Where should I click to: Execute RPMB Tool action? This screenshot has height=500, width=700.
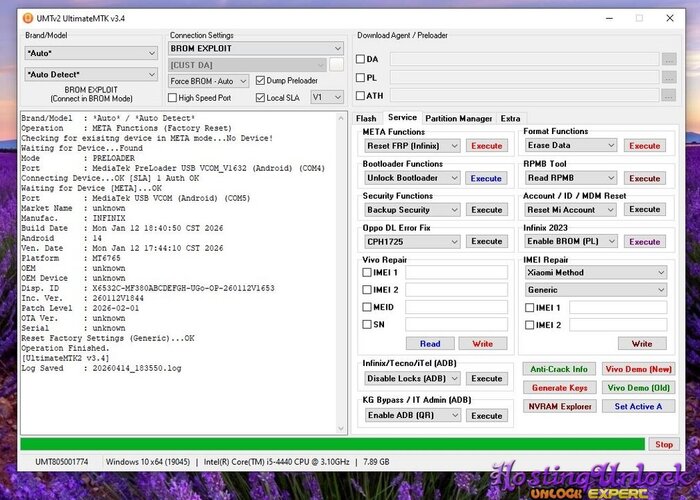pos(645,178)
